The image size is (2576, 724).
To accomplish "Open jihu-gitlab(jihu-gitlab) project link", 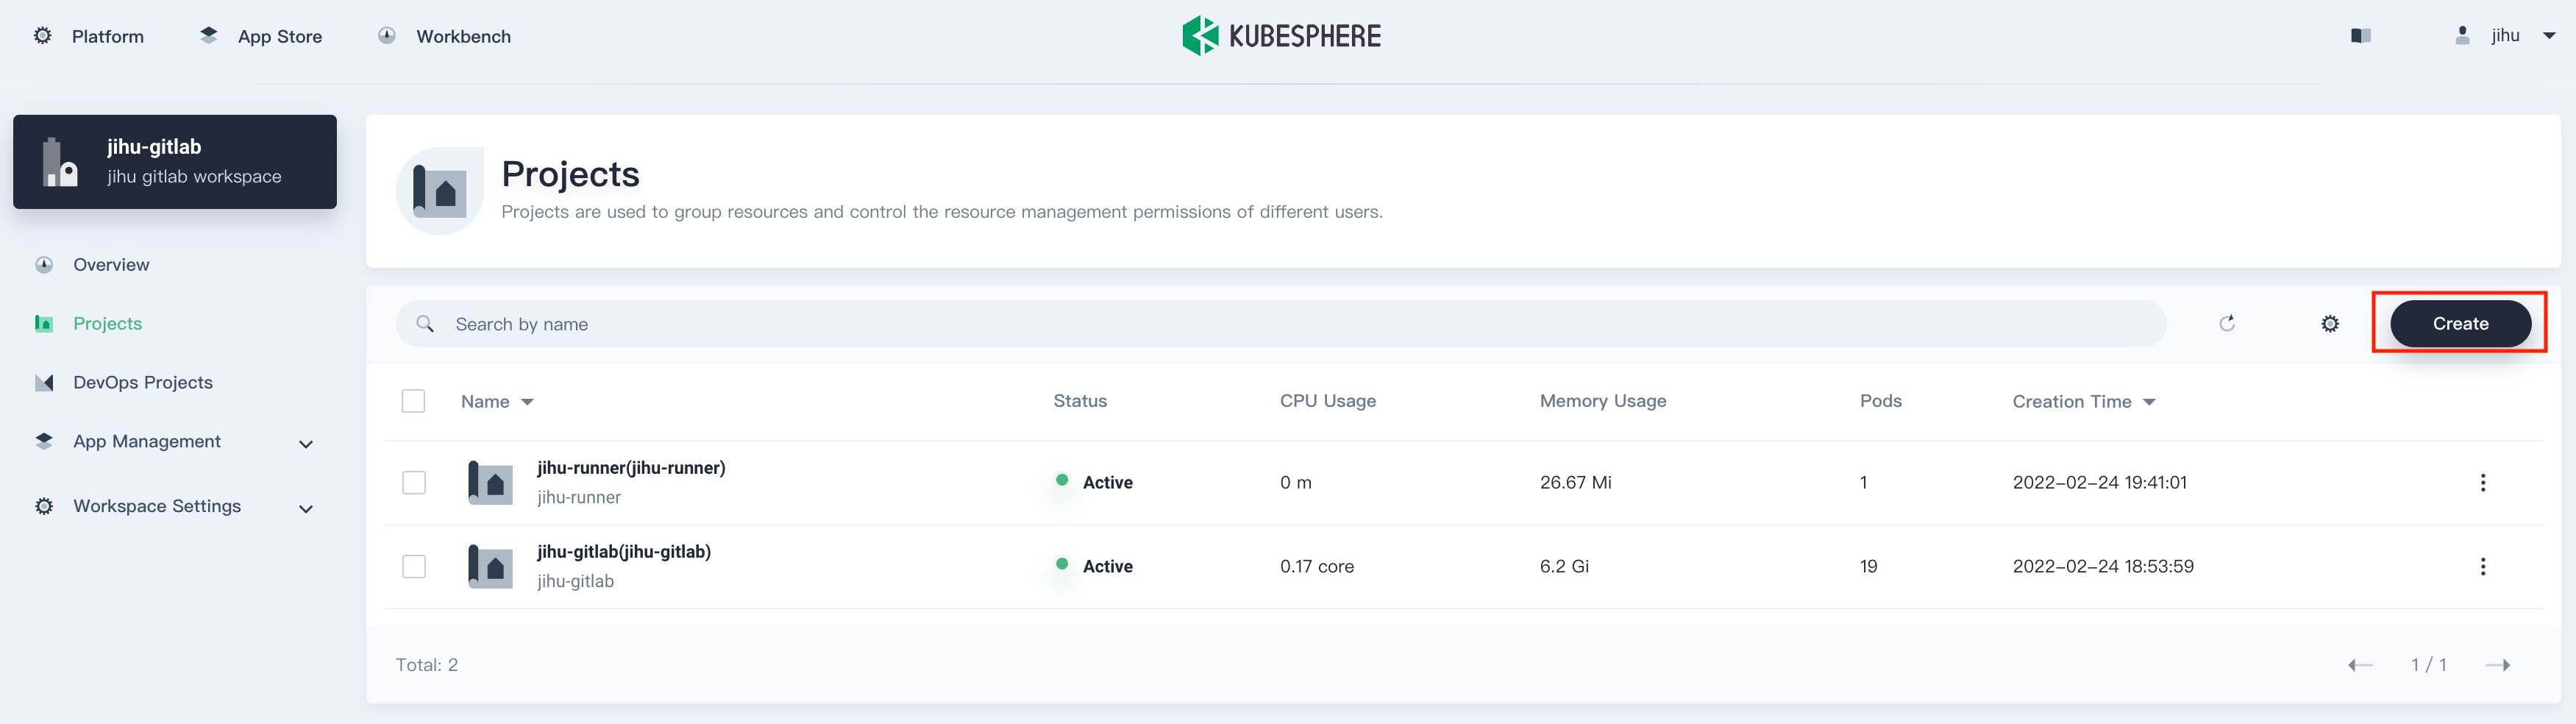I will (624, 552).
